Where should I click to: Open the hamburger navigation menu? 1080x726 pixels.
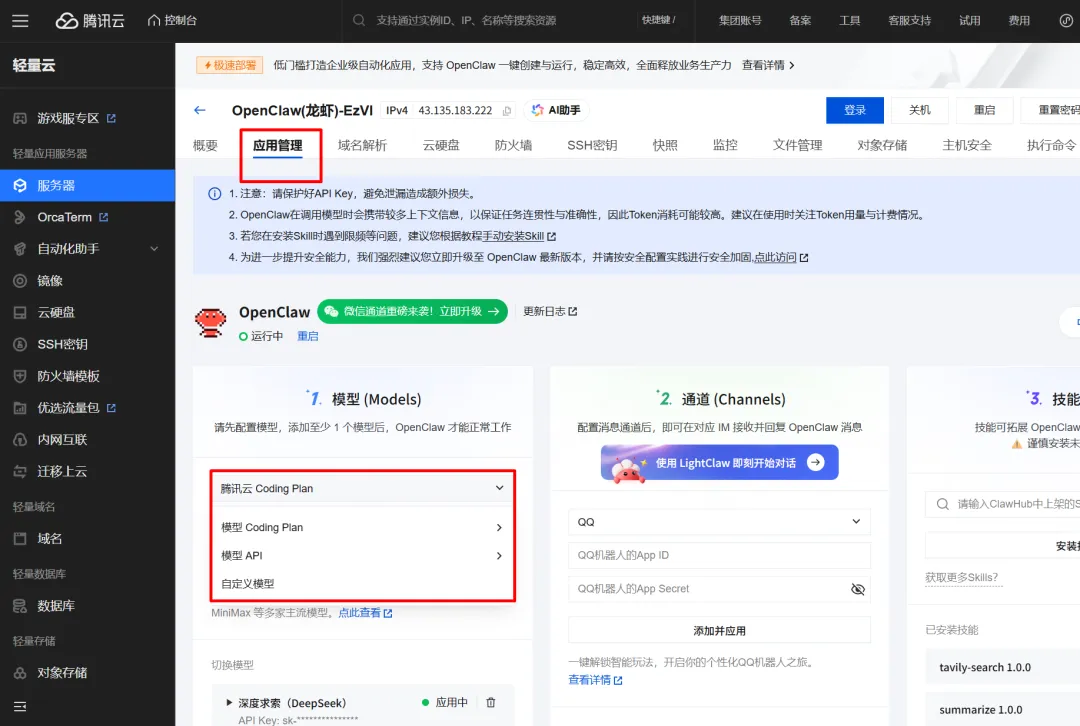tap(20, 21)
